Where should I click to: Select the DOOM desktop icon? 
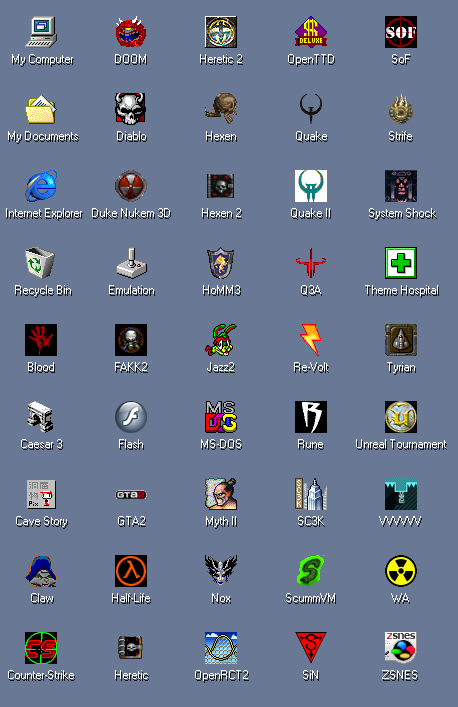pos(131,32)
